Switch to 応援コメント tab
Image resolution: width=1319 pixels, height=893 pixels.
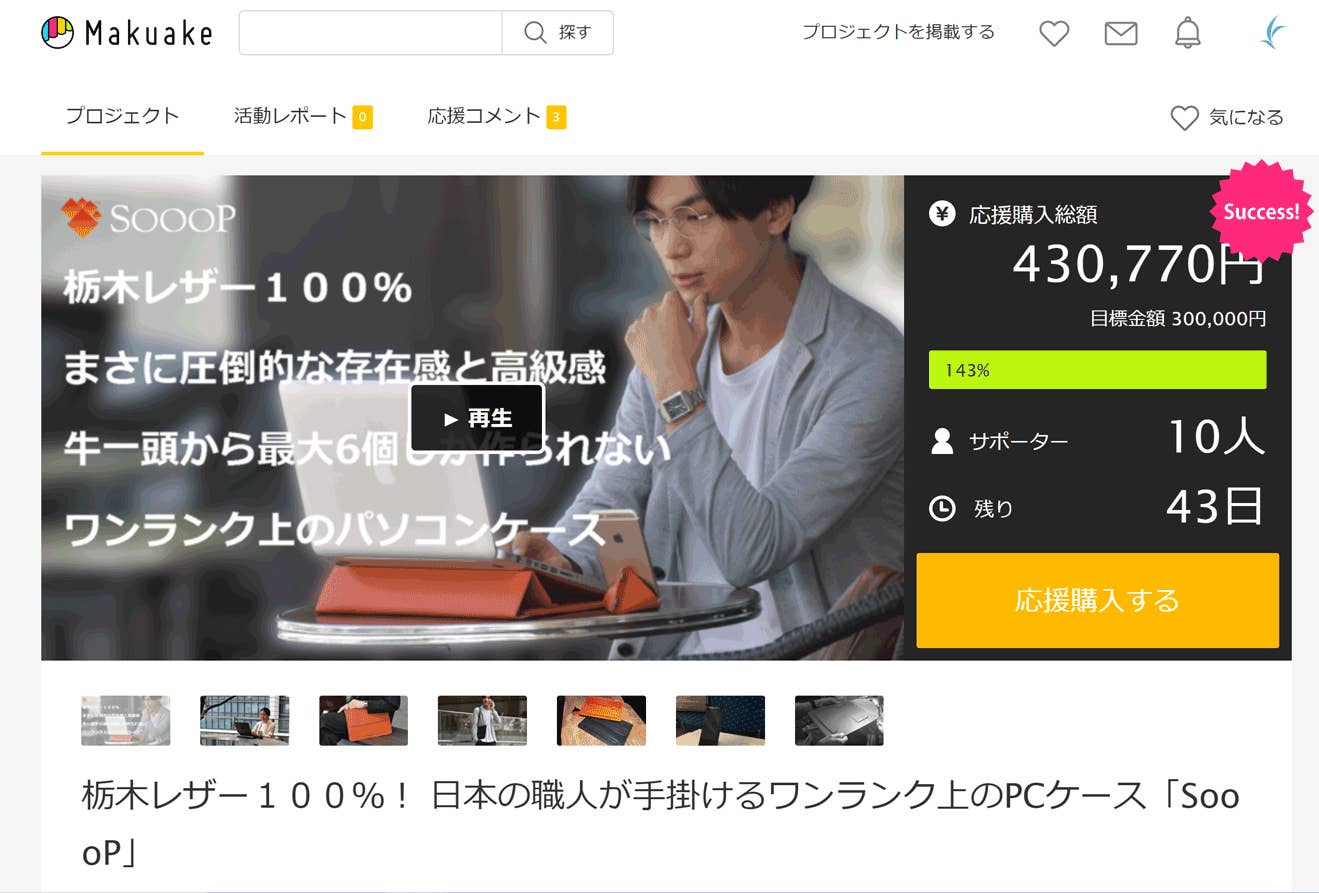click(497, 116)
